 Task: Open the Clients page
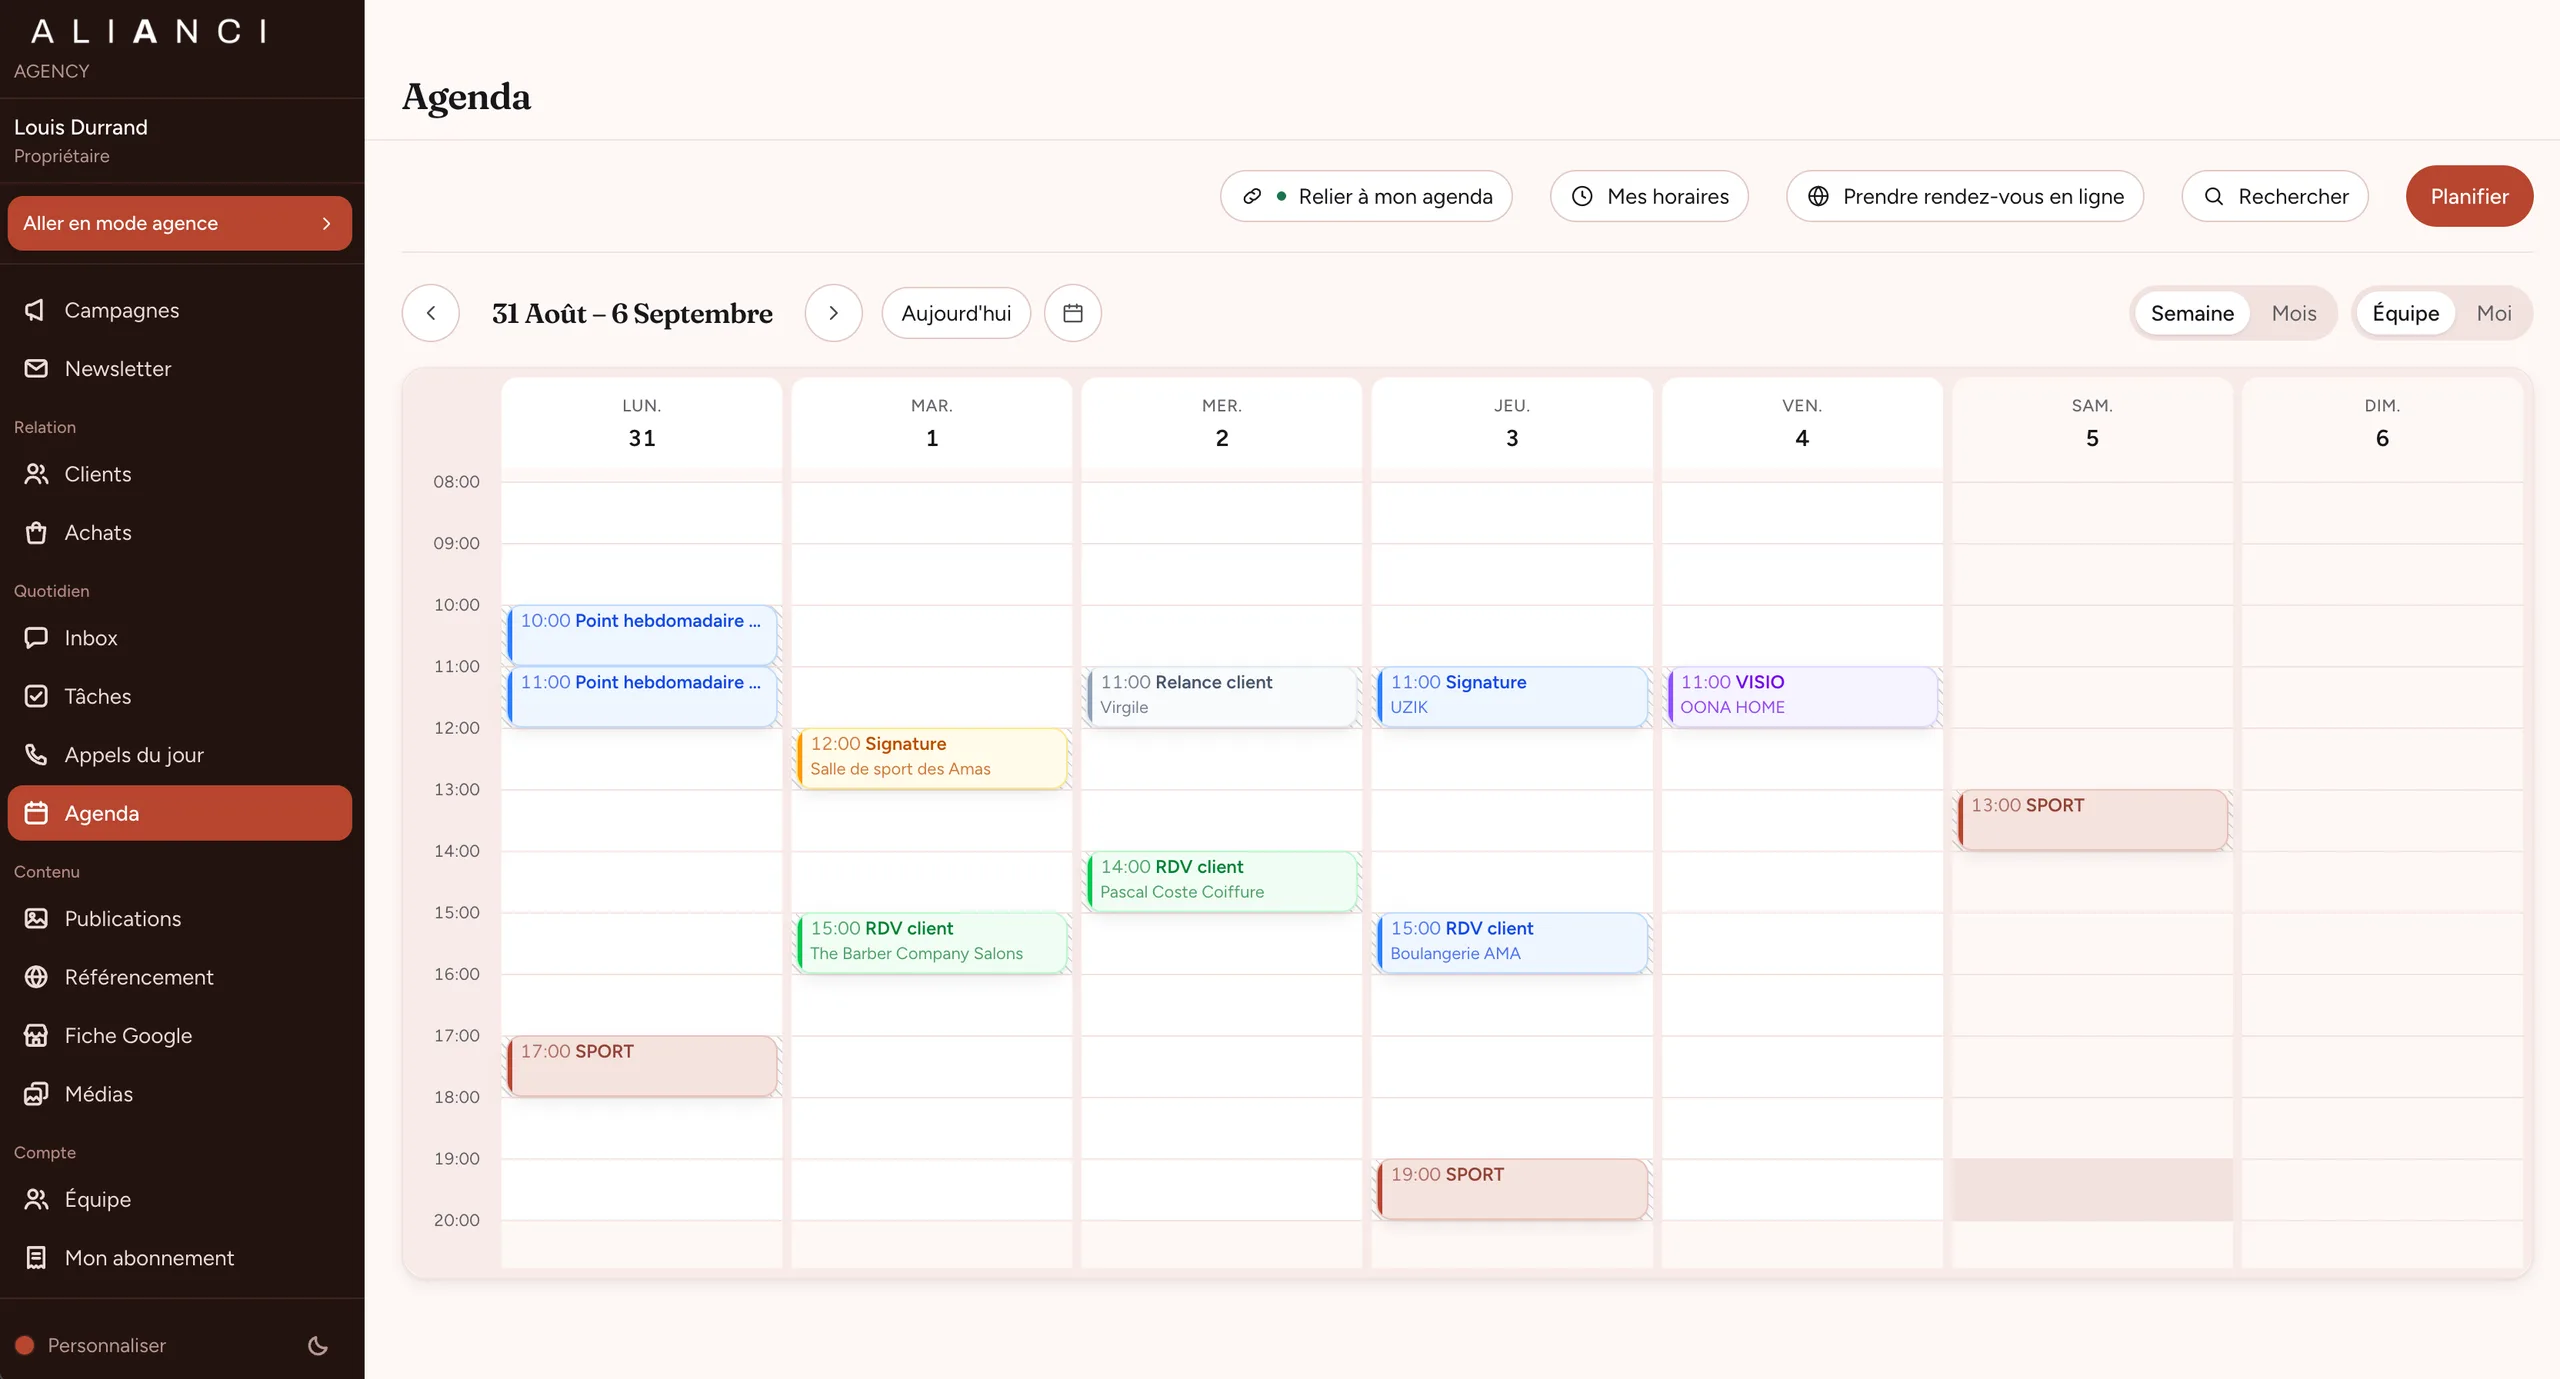(180, 474)
